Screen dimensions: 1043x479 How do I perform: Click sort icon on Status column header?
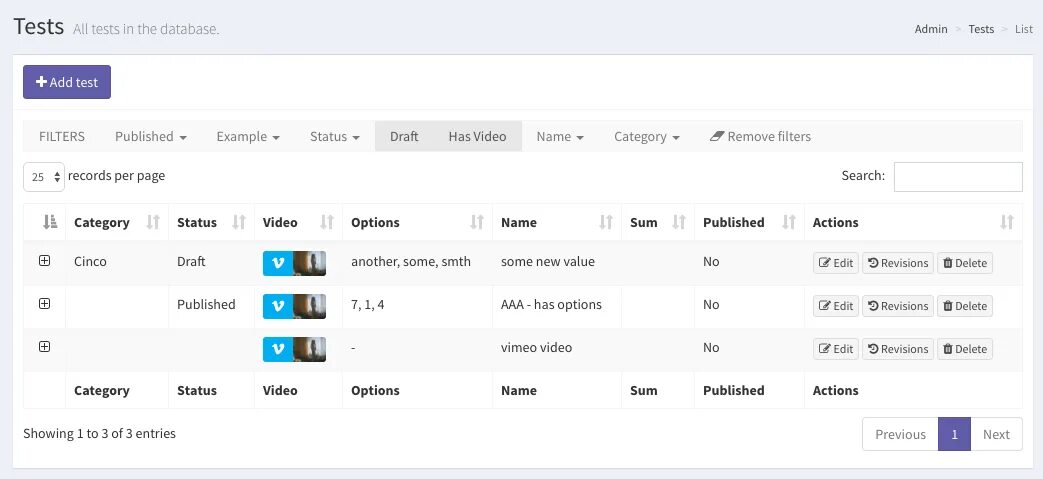coord(239,223)
